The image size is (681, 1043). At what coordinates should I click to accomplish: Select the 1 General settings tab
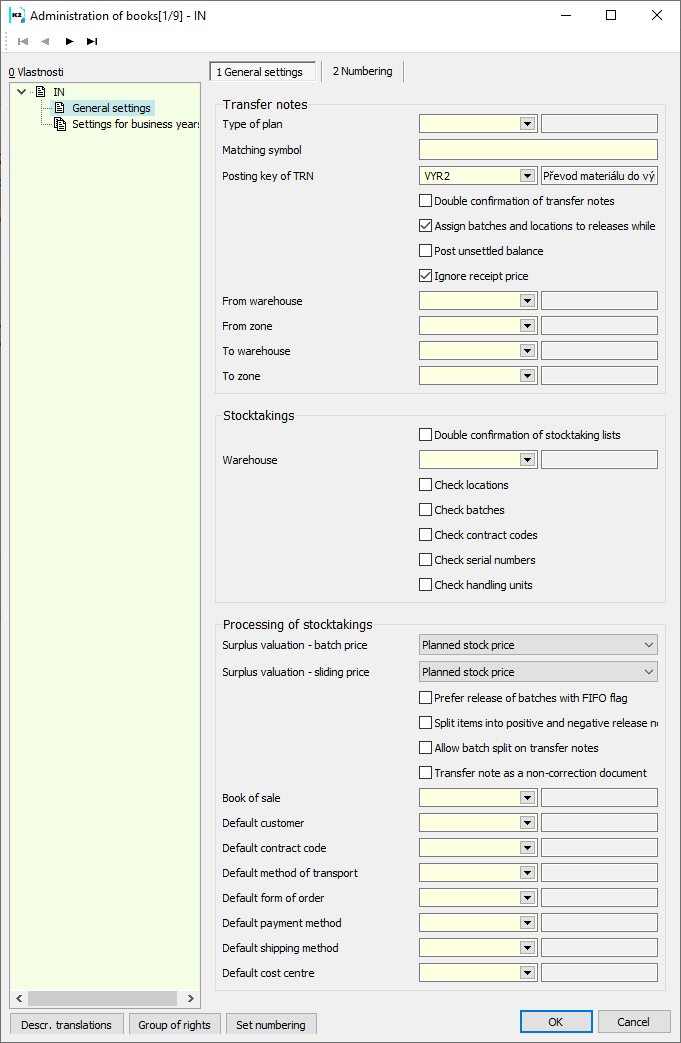[260, 72]
